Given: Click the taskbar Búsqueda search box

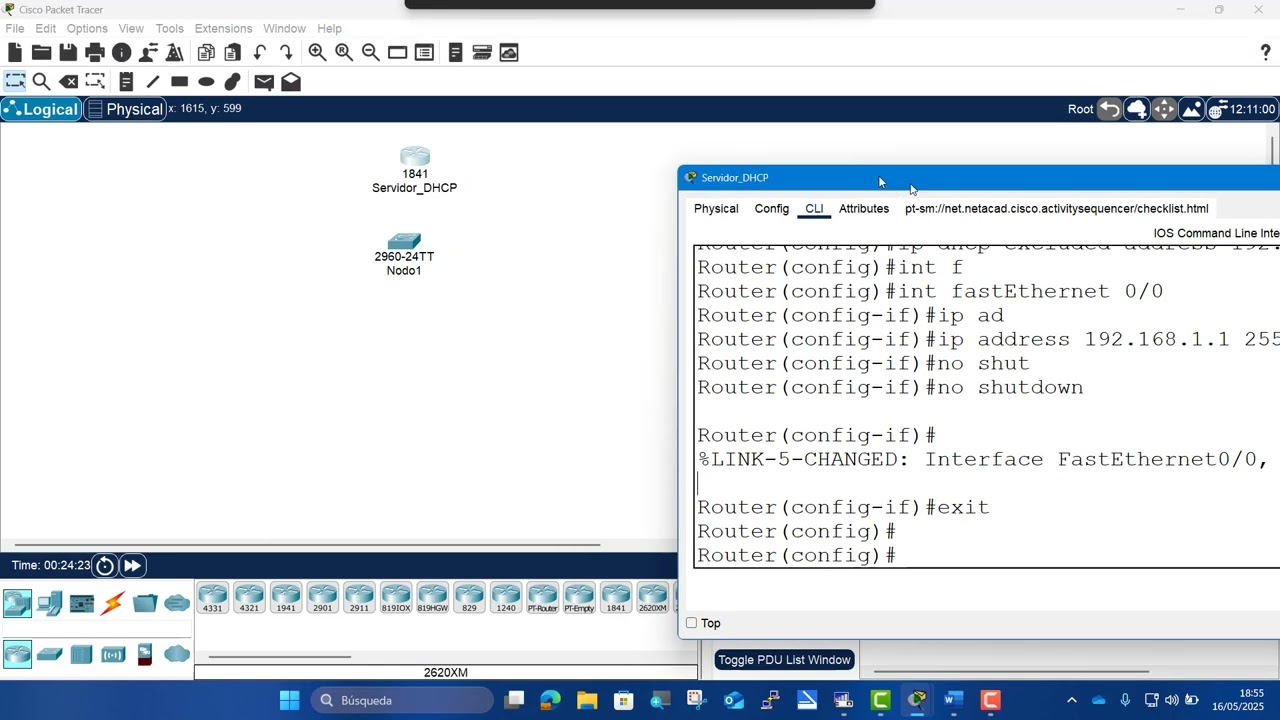Looking at the screenshot, I should (401, 700).
